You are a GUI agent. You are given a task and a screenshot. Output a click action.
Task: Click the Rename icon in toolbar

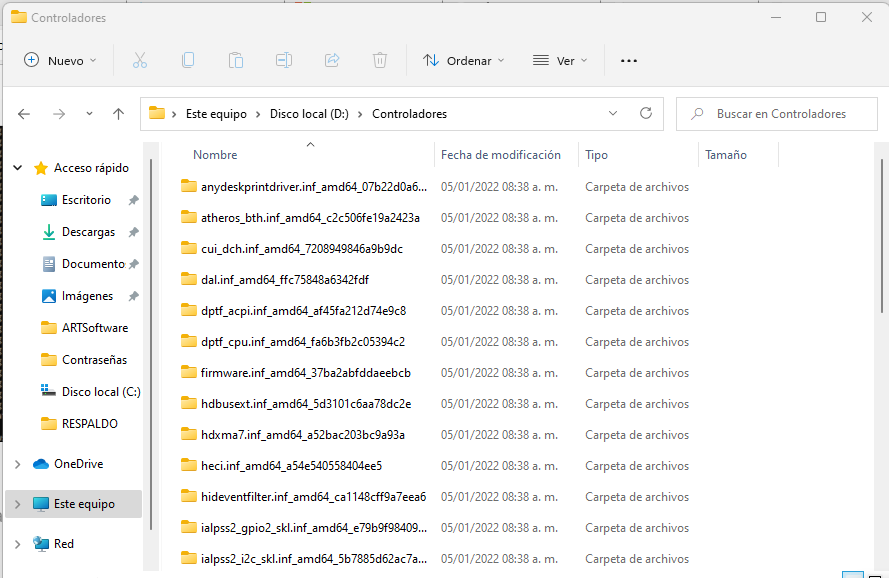(284, 61)
